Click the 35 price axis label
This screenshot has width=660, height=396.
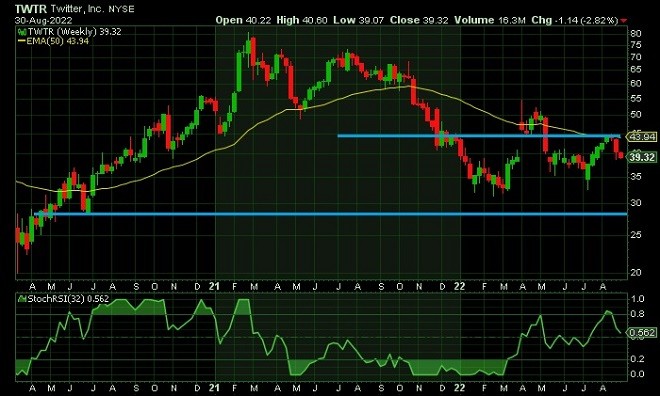636,177
